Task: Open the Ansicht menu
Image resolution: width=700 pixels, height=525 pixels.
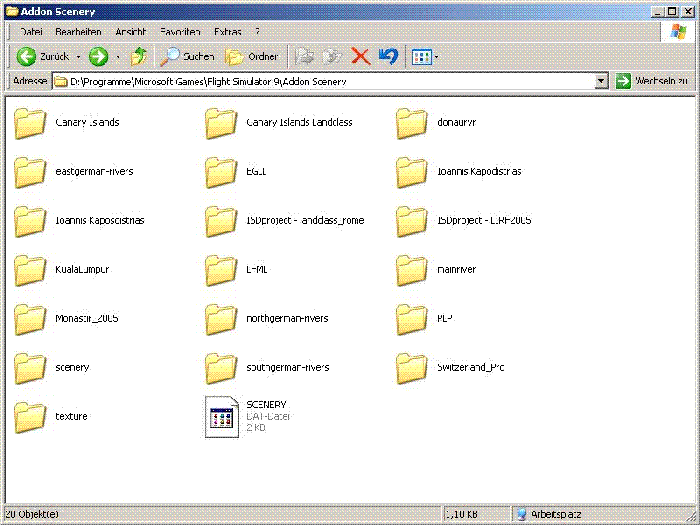Action: coord(130,32)
